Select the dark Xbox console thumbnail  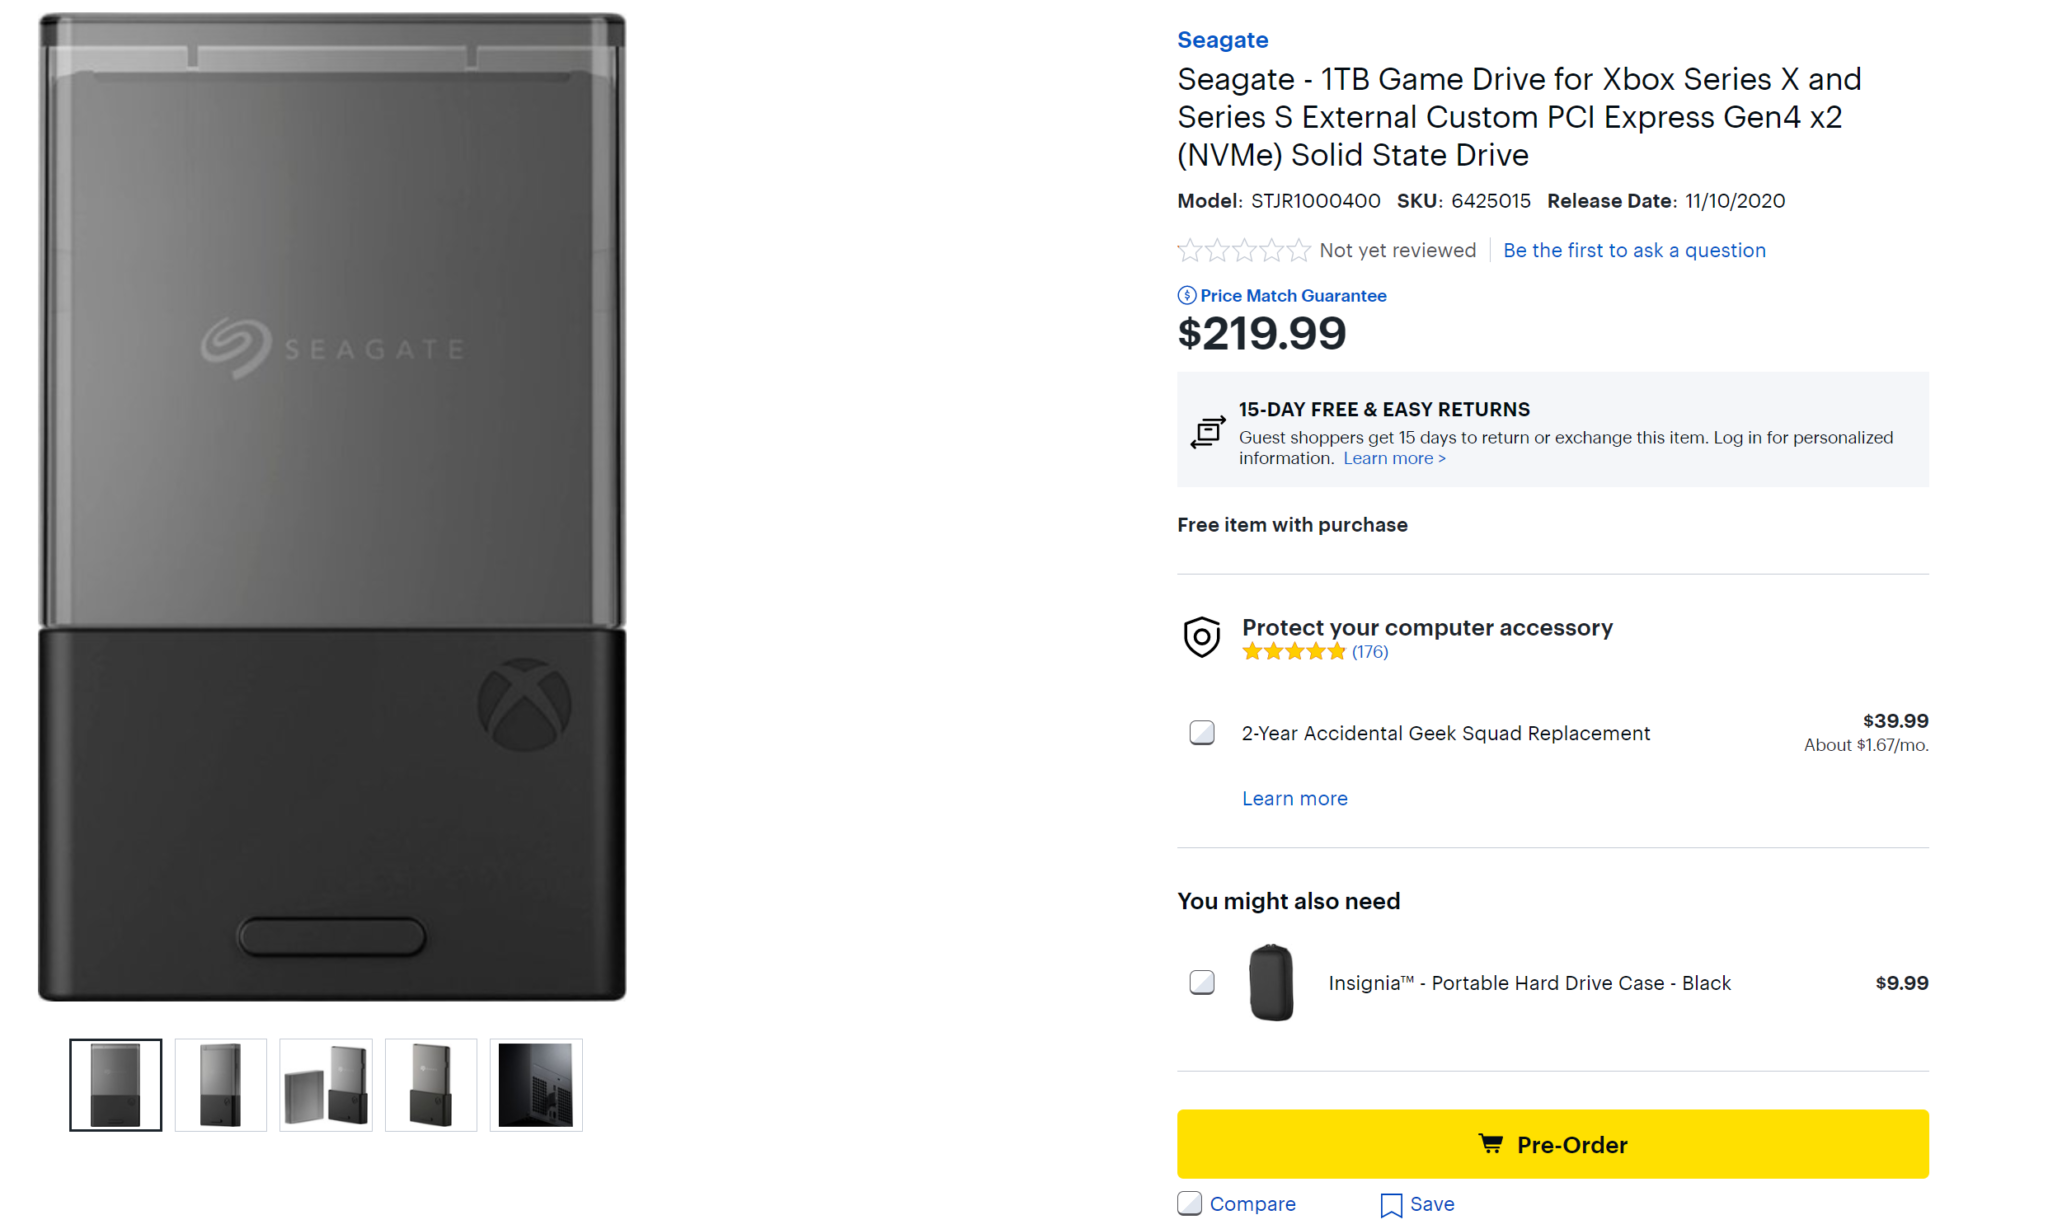pos(536,1085)
